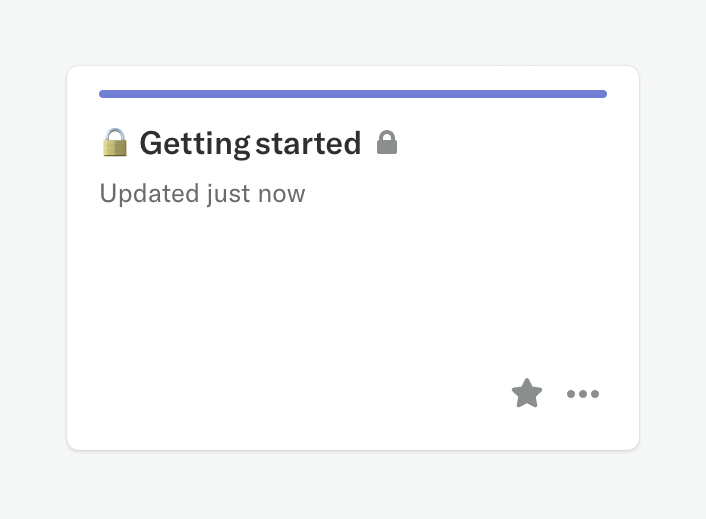Image resolution: width=706 pixels, height=519 pixels.
Task: Click the Updated just now timestamp
Action: click(x=202, y=193)
